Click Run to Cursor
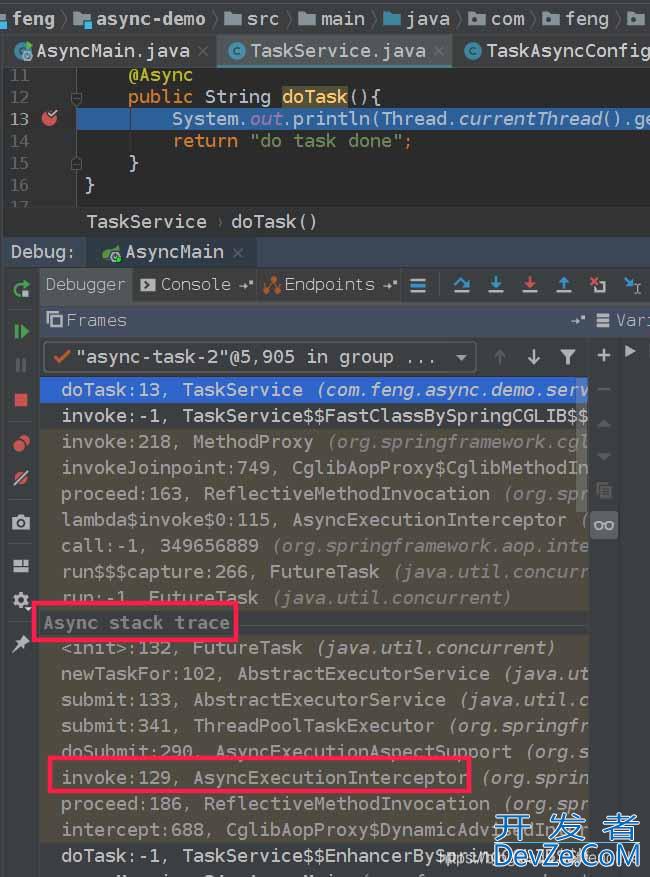This screenshot has height=877, width=650. (x=632, y=286)
